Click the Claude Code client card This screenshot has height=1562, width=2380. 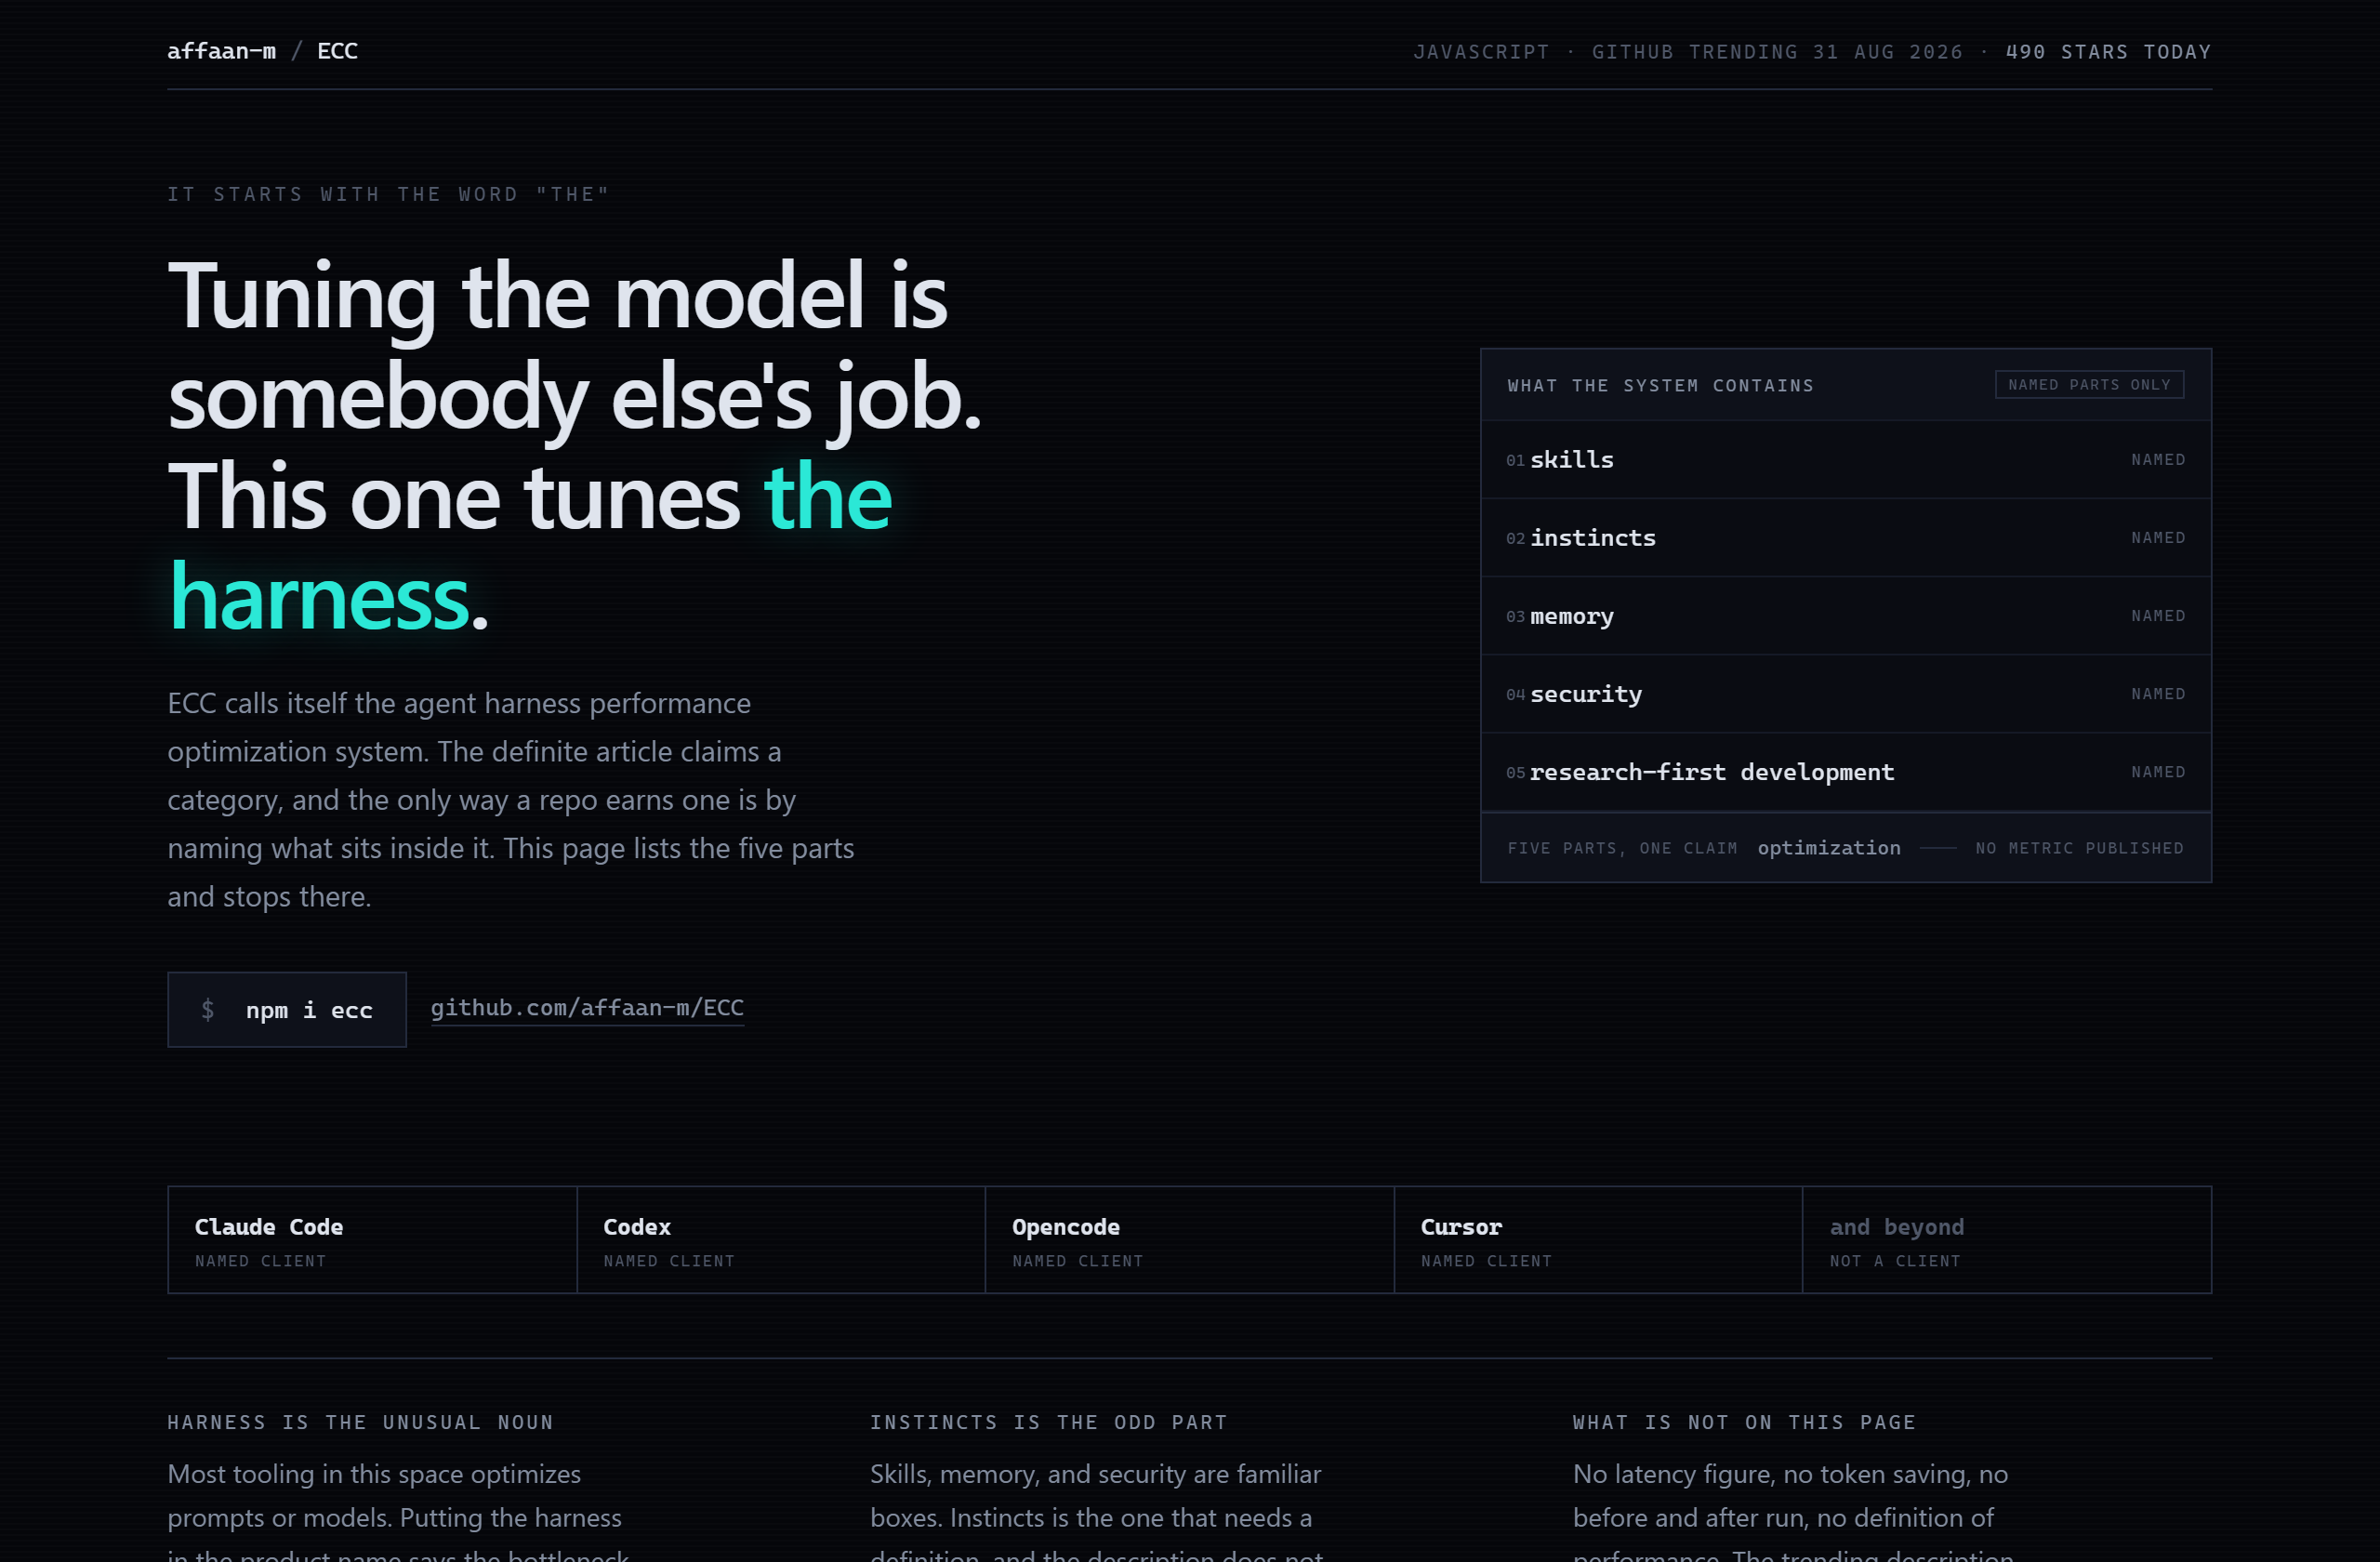pos(372,1240)
